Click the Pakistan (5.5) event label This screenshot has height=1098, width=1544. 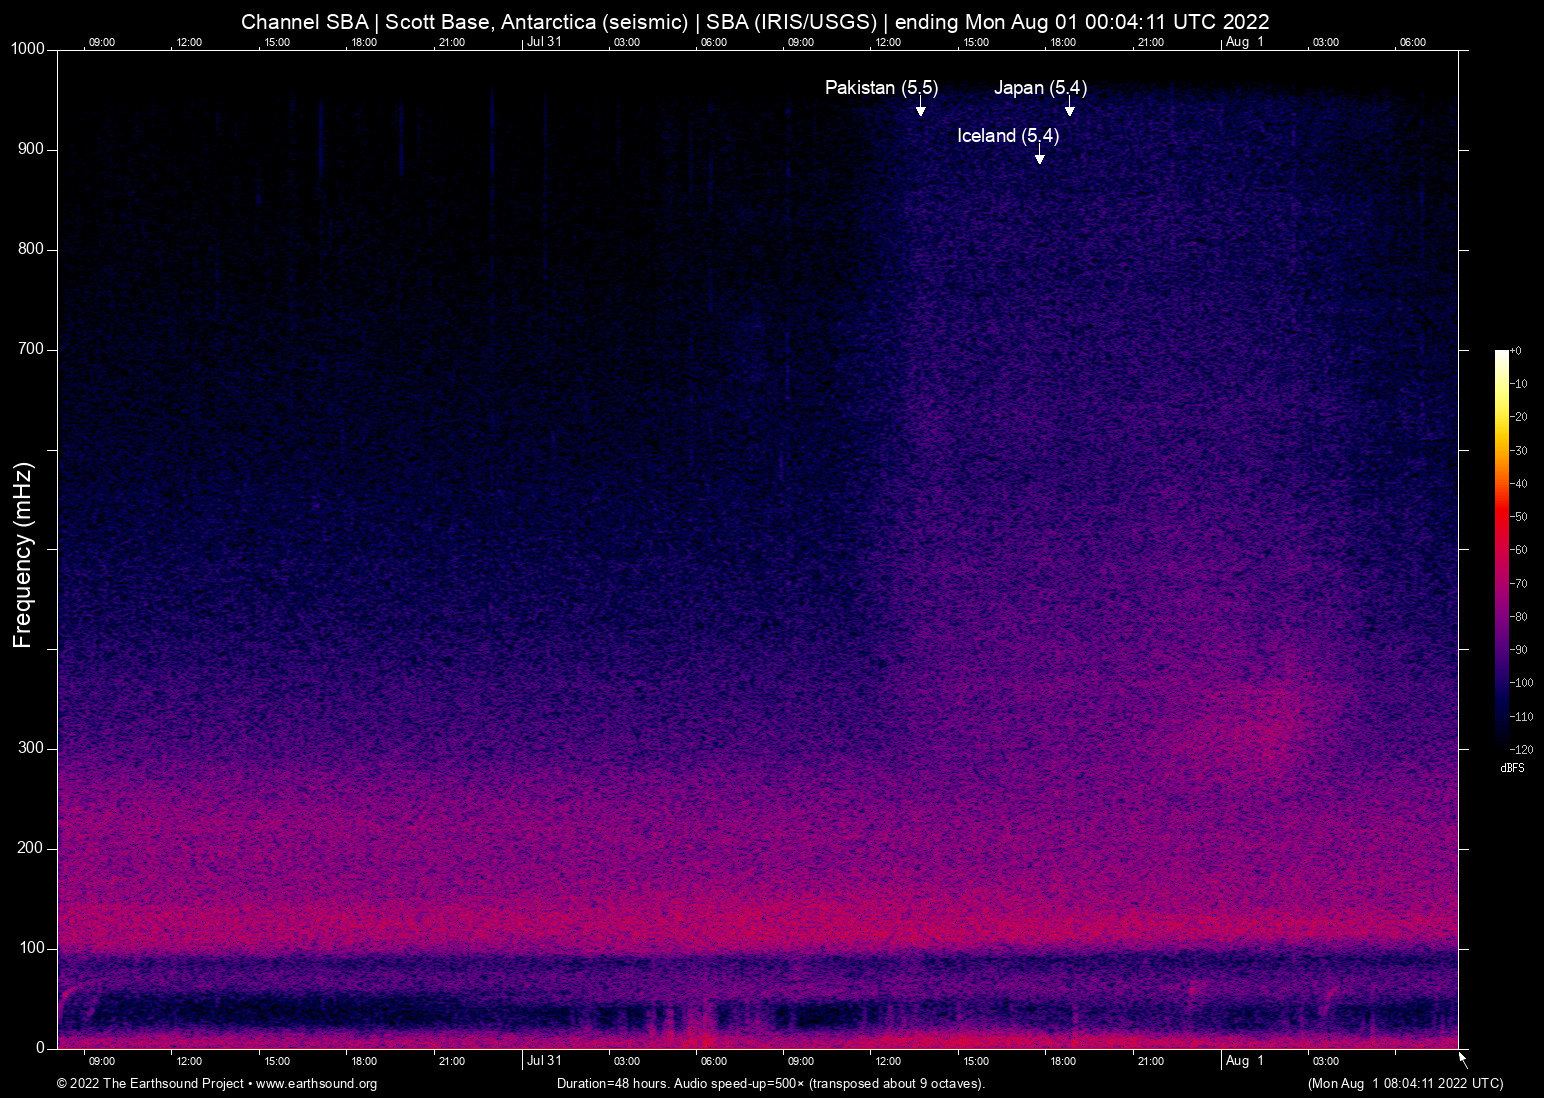coord(881,88)
